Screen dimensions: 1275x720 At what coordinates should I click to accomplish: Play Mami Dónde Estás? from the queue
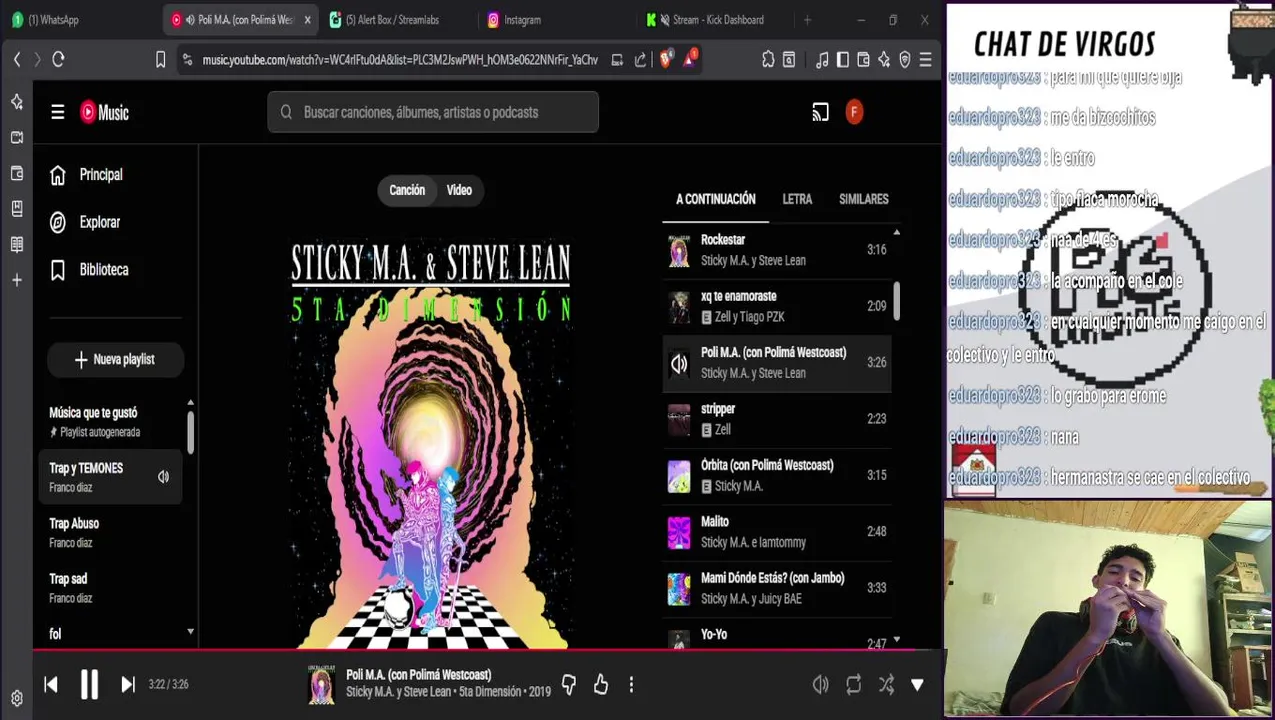[777, 588]
